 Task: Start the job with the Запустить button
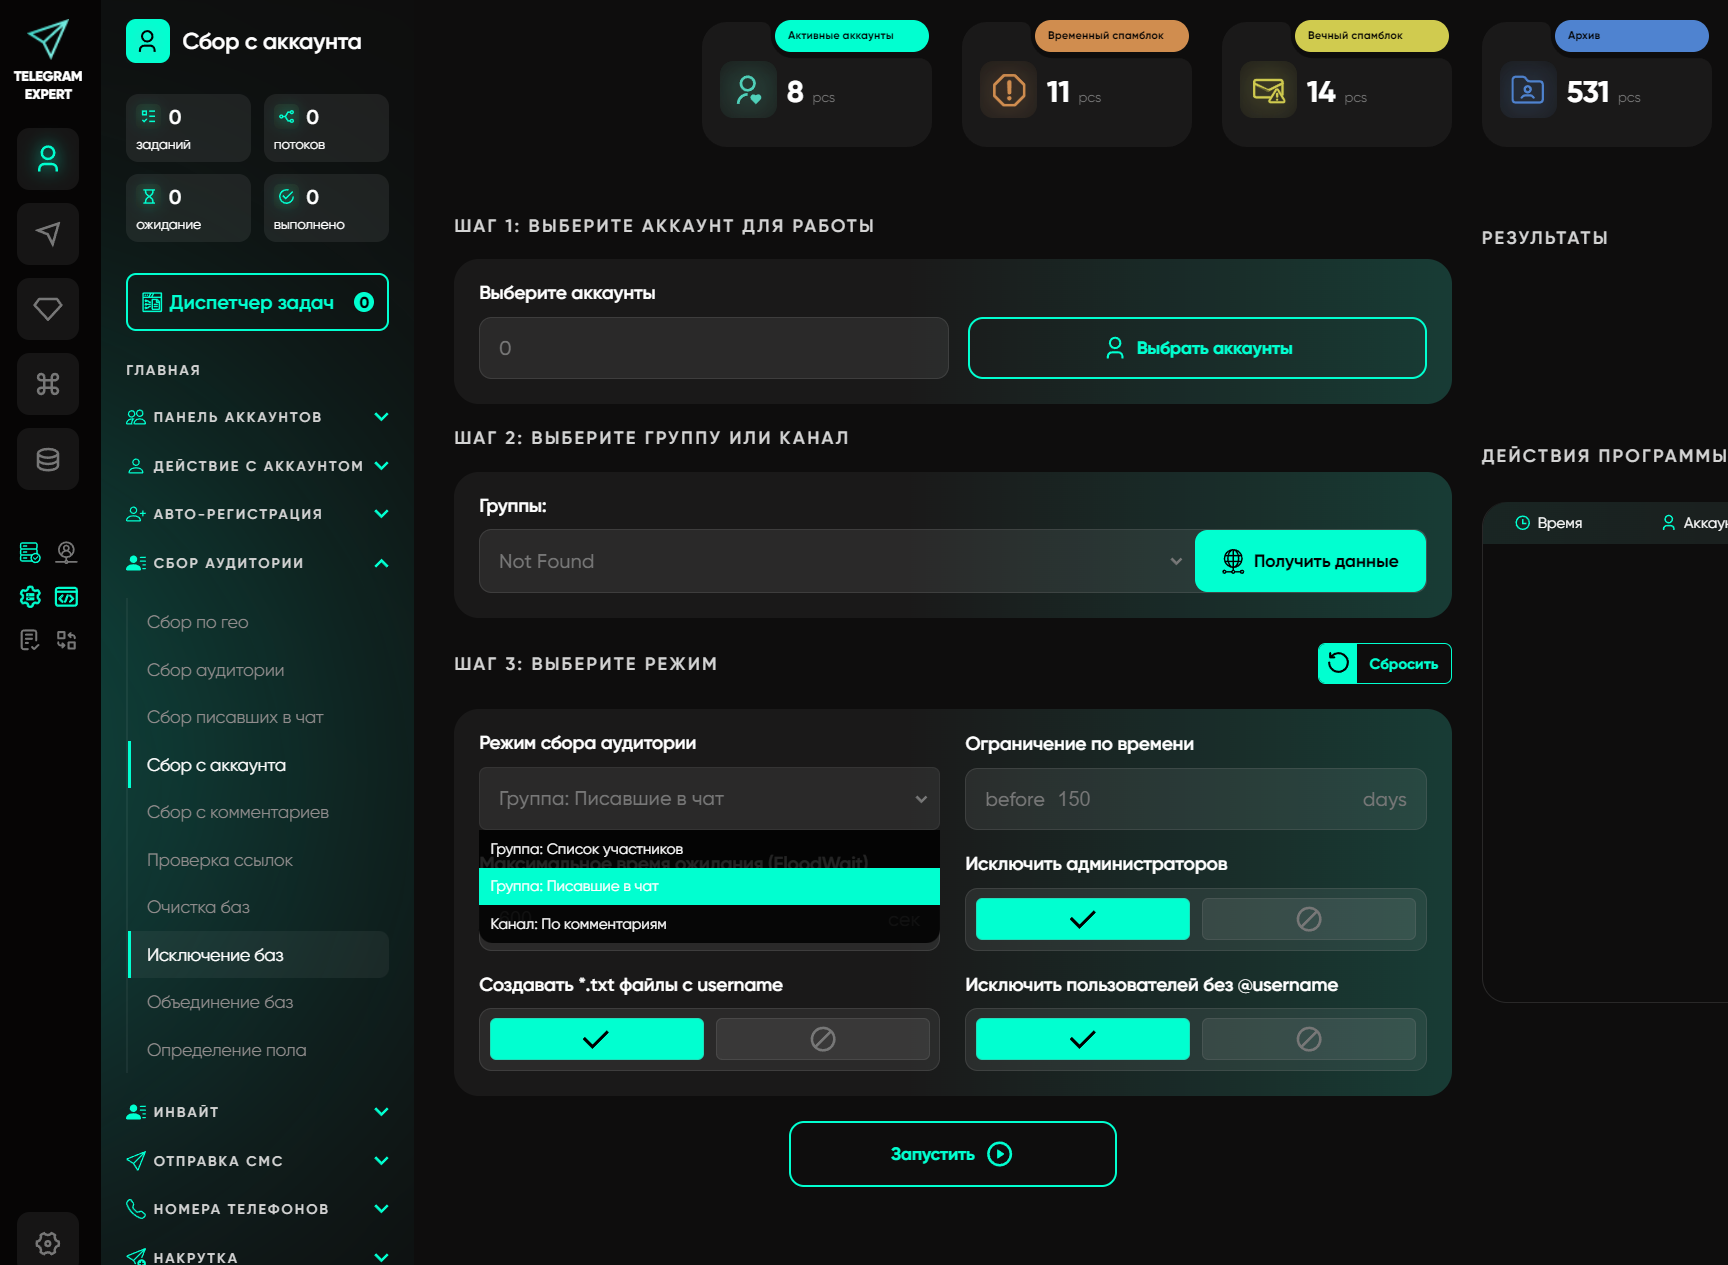[953, 1154]
